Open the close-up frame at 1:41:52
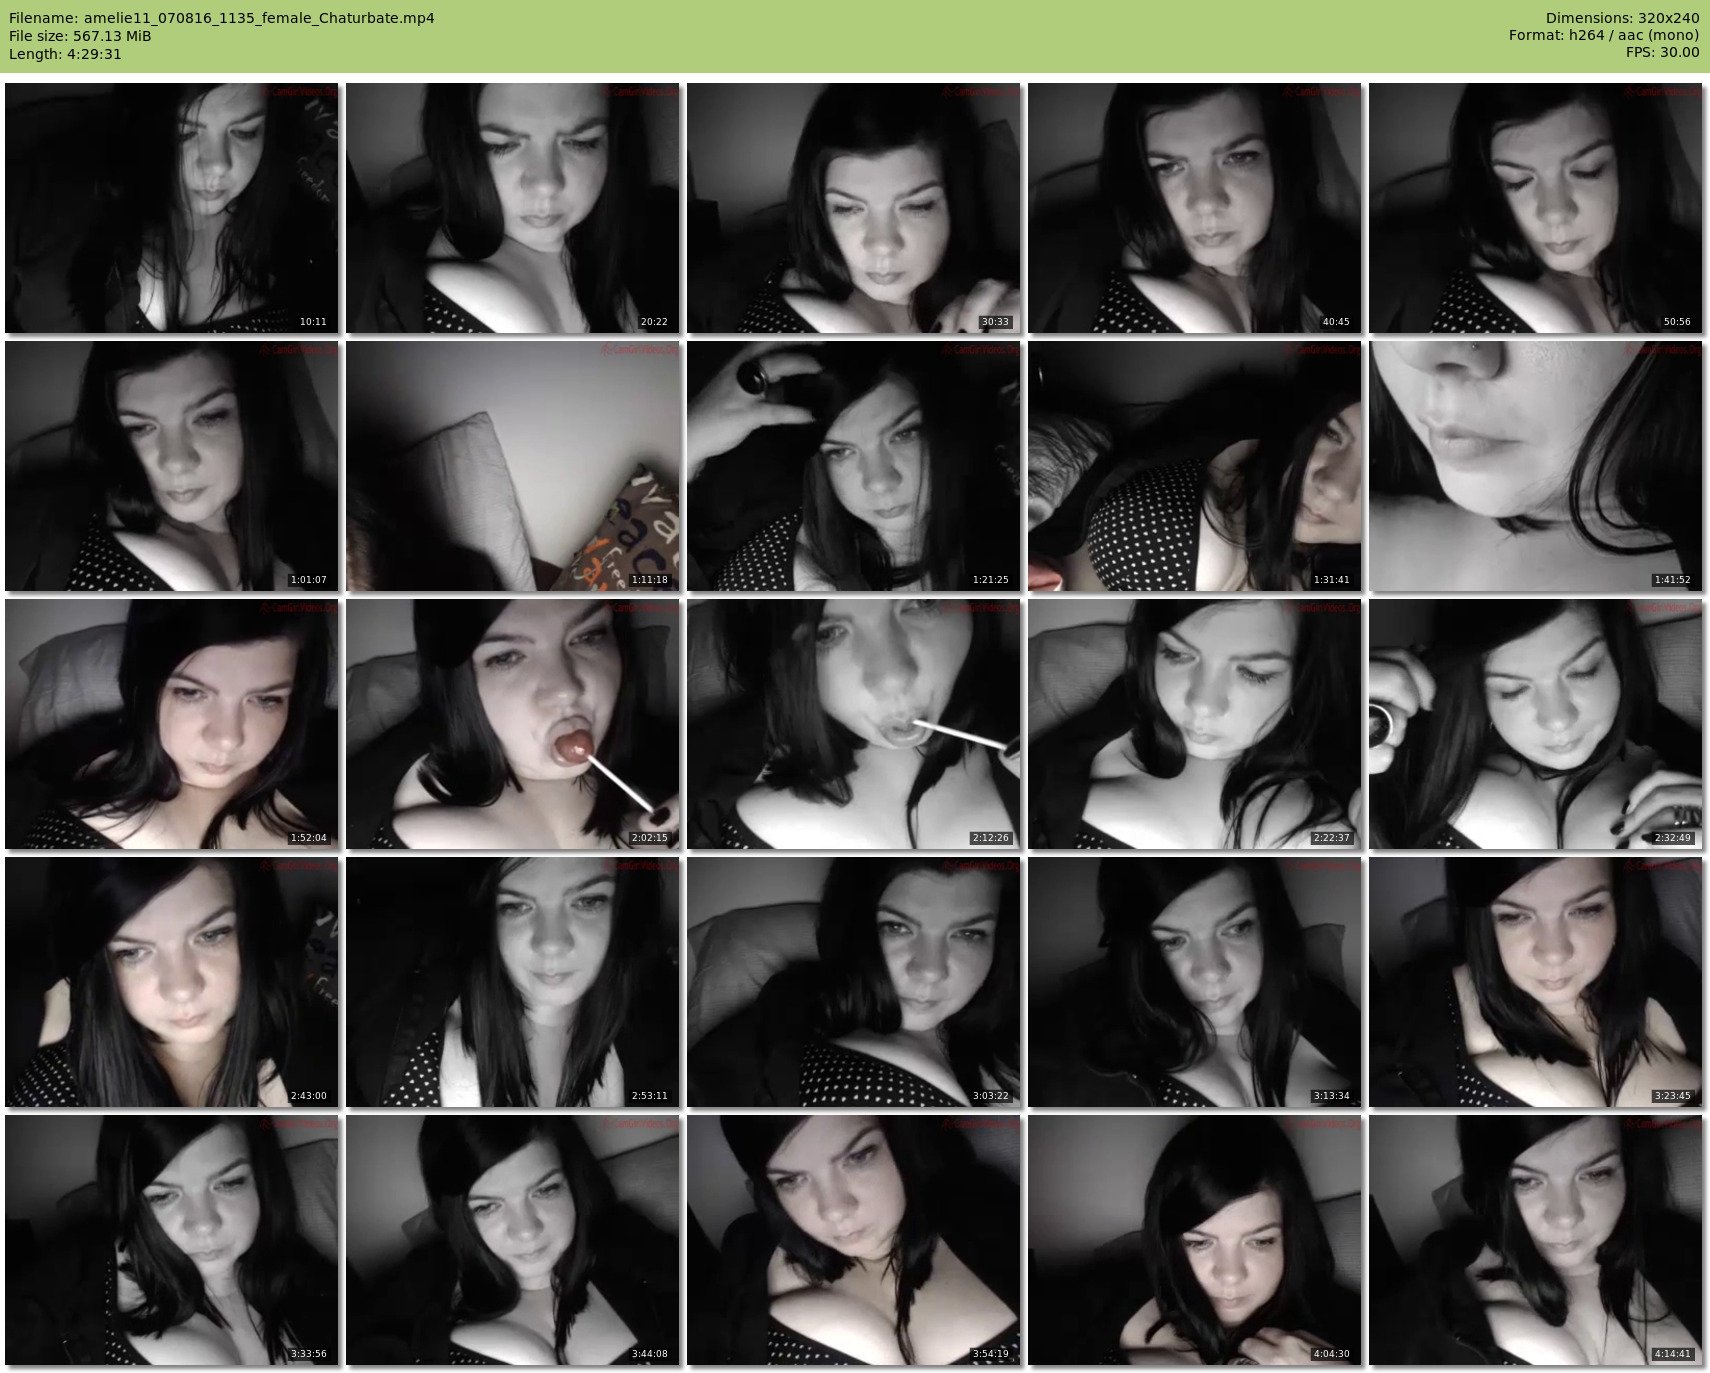Image resolution: width=1710 pixels, height=1373 pixels. tap(1535, 466)
